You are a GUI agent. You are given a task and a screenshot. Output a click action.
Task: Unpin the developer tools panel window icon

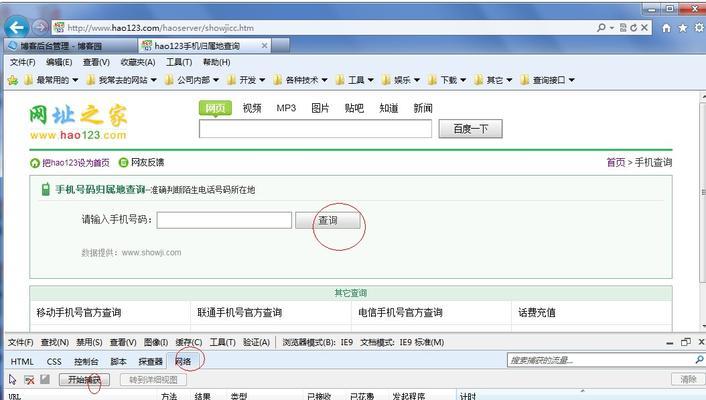pyautogui.click(x=686, y=342)
